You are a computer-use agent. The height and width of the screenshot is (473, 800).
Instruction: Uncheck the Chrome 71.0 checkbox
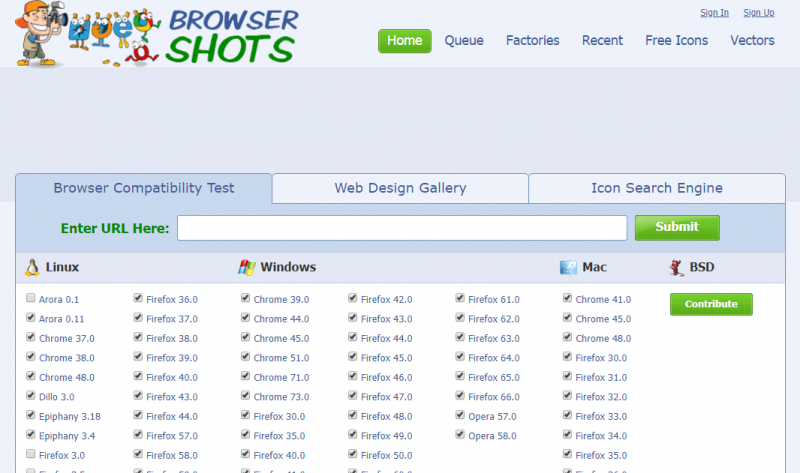point(245,376)
